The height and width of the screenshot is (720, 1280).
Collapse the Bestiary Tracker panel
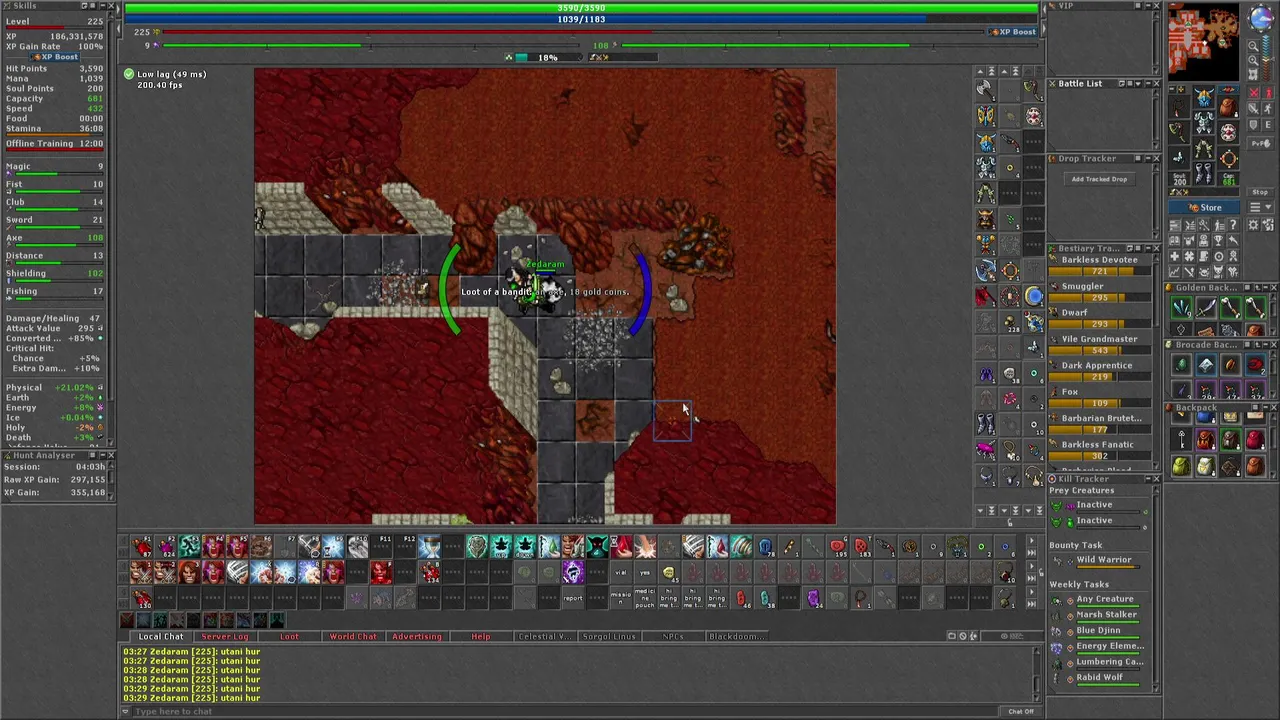[x=1148, y=248]
